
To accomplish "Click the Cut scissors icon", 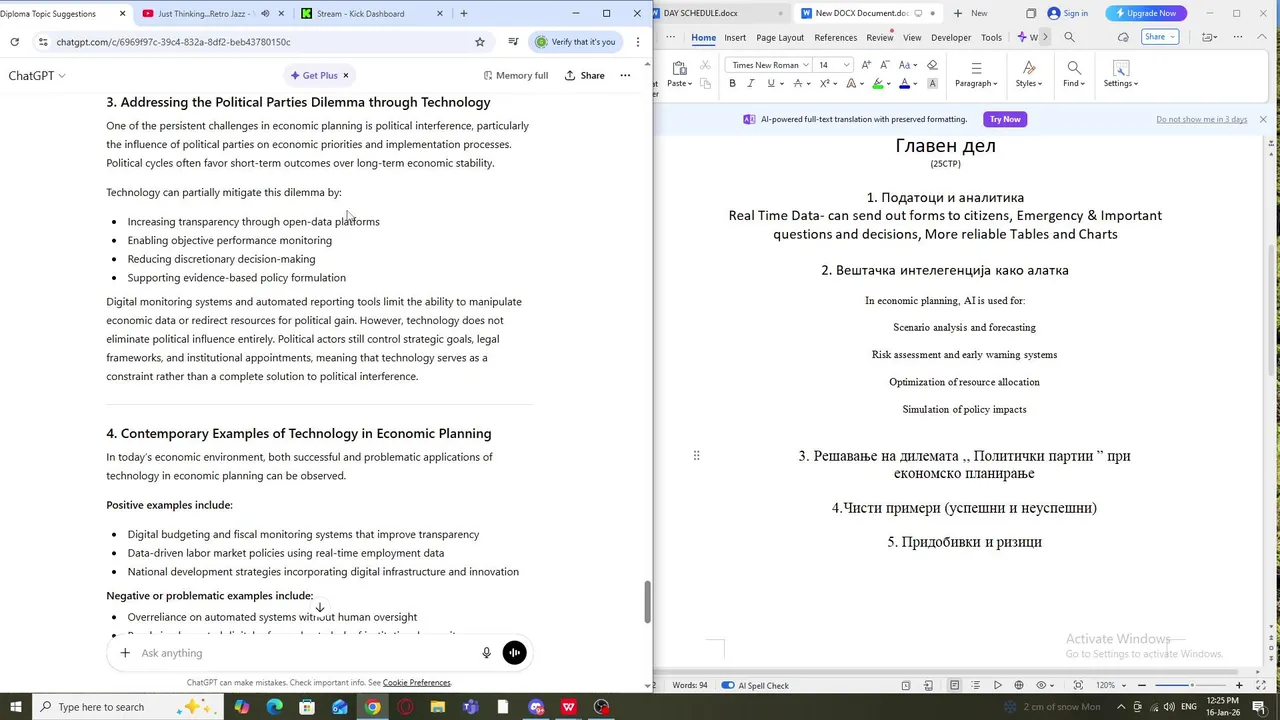I will pyautogui.click(x=705, y=65).
